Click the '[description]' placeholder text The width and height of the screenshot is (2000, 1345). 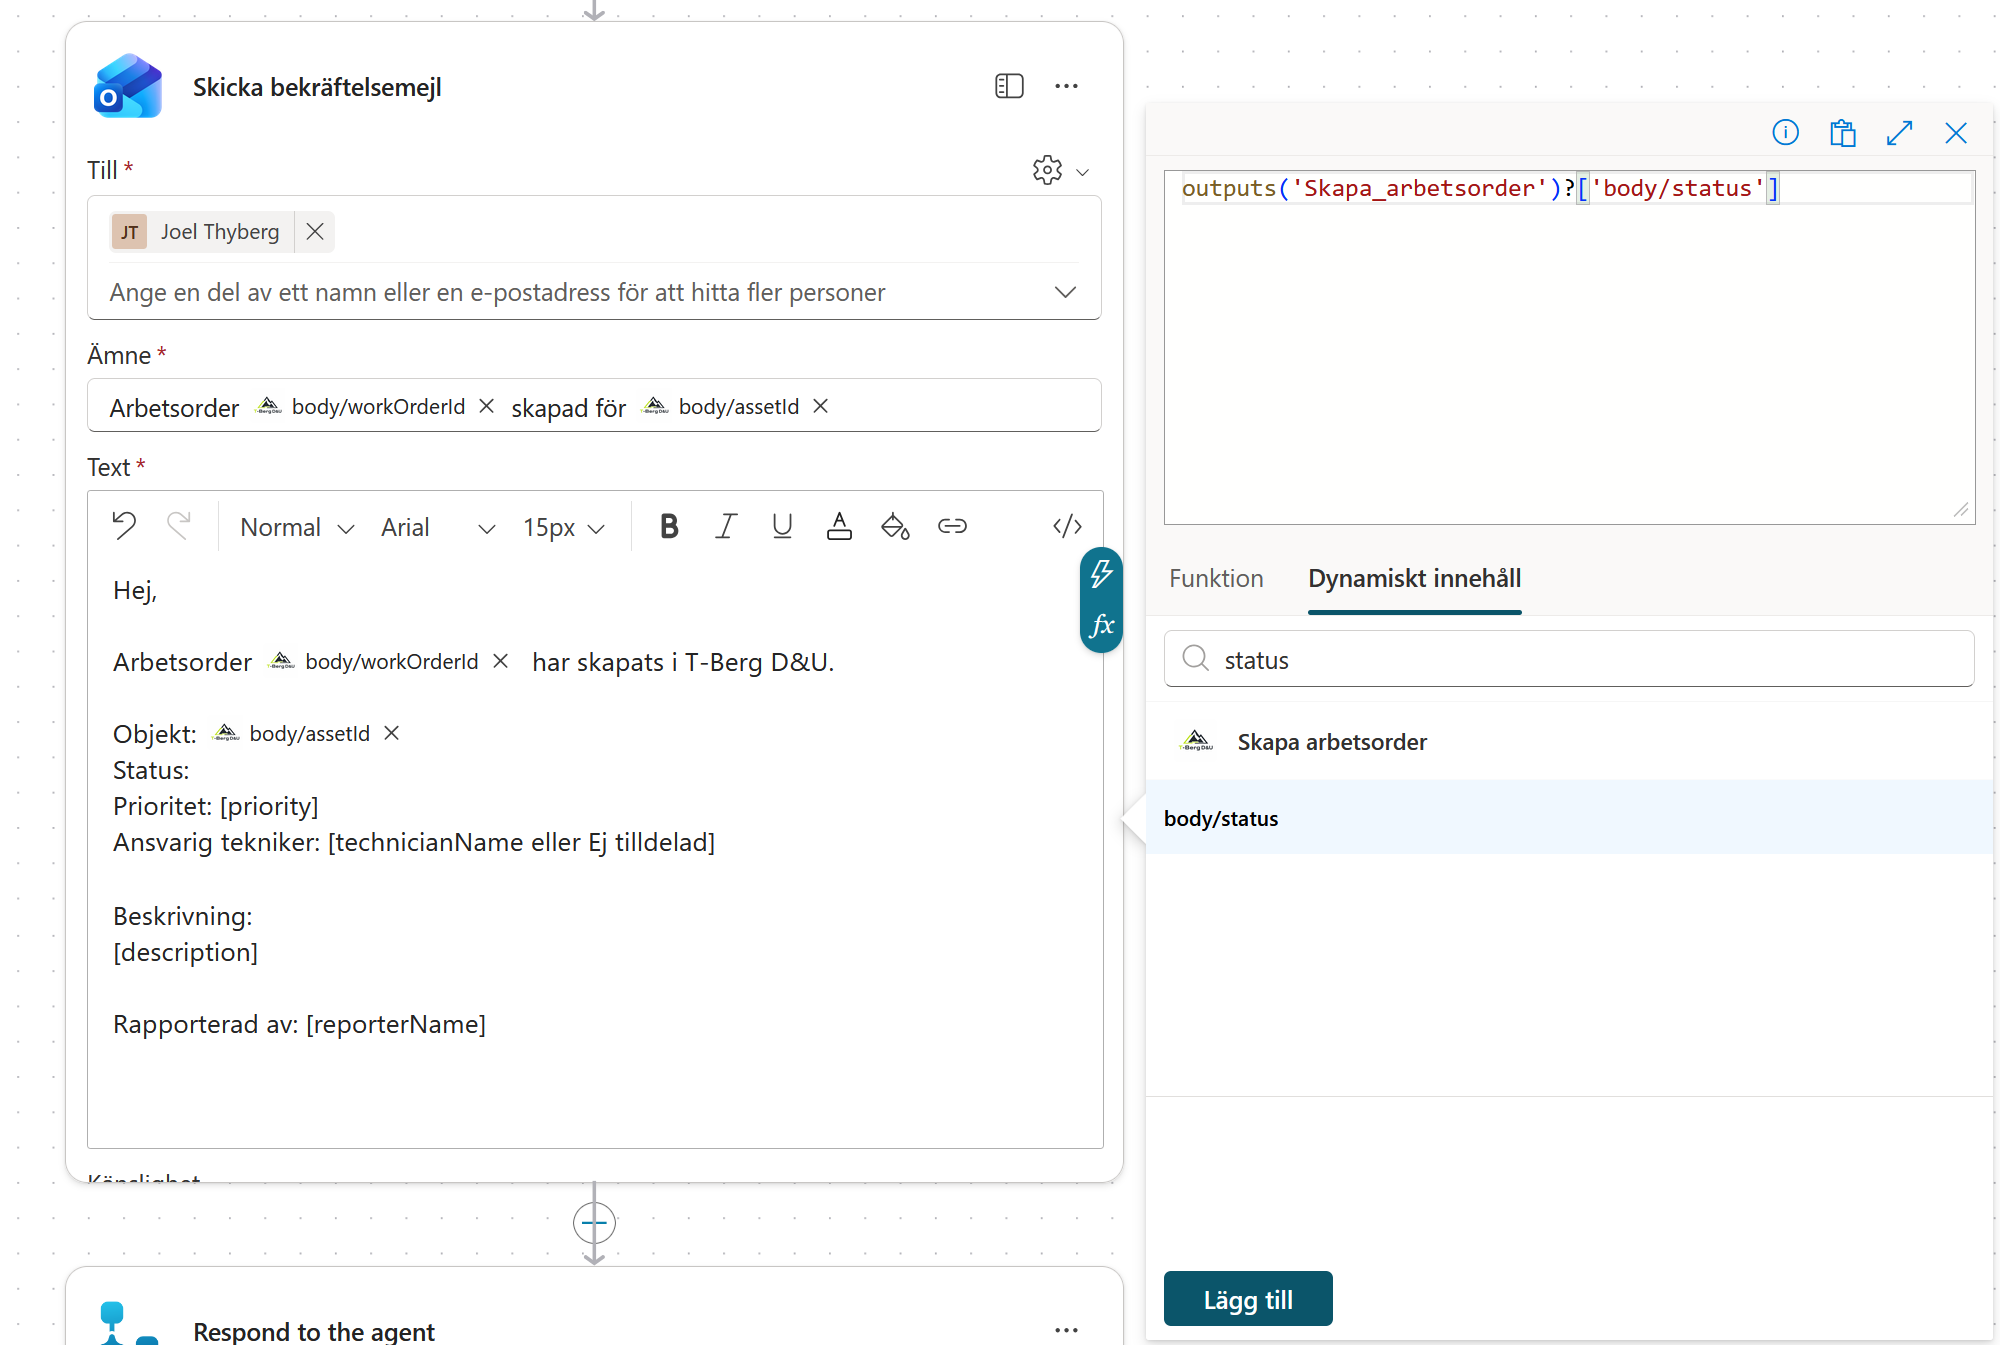coord(185,952)
